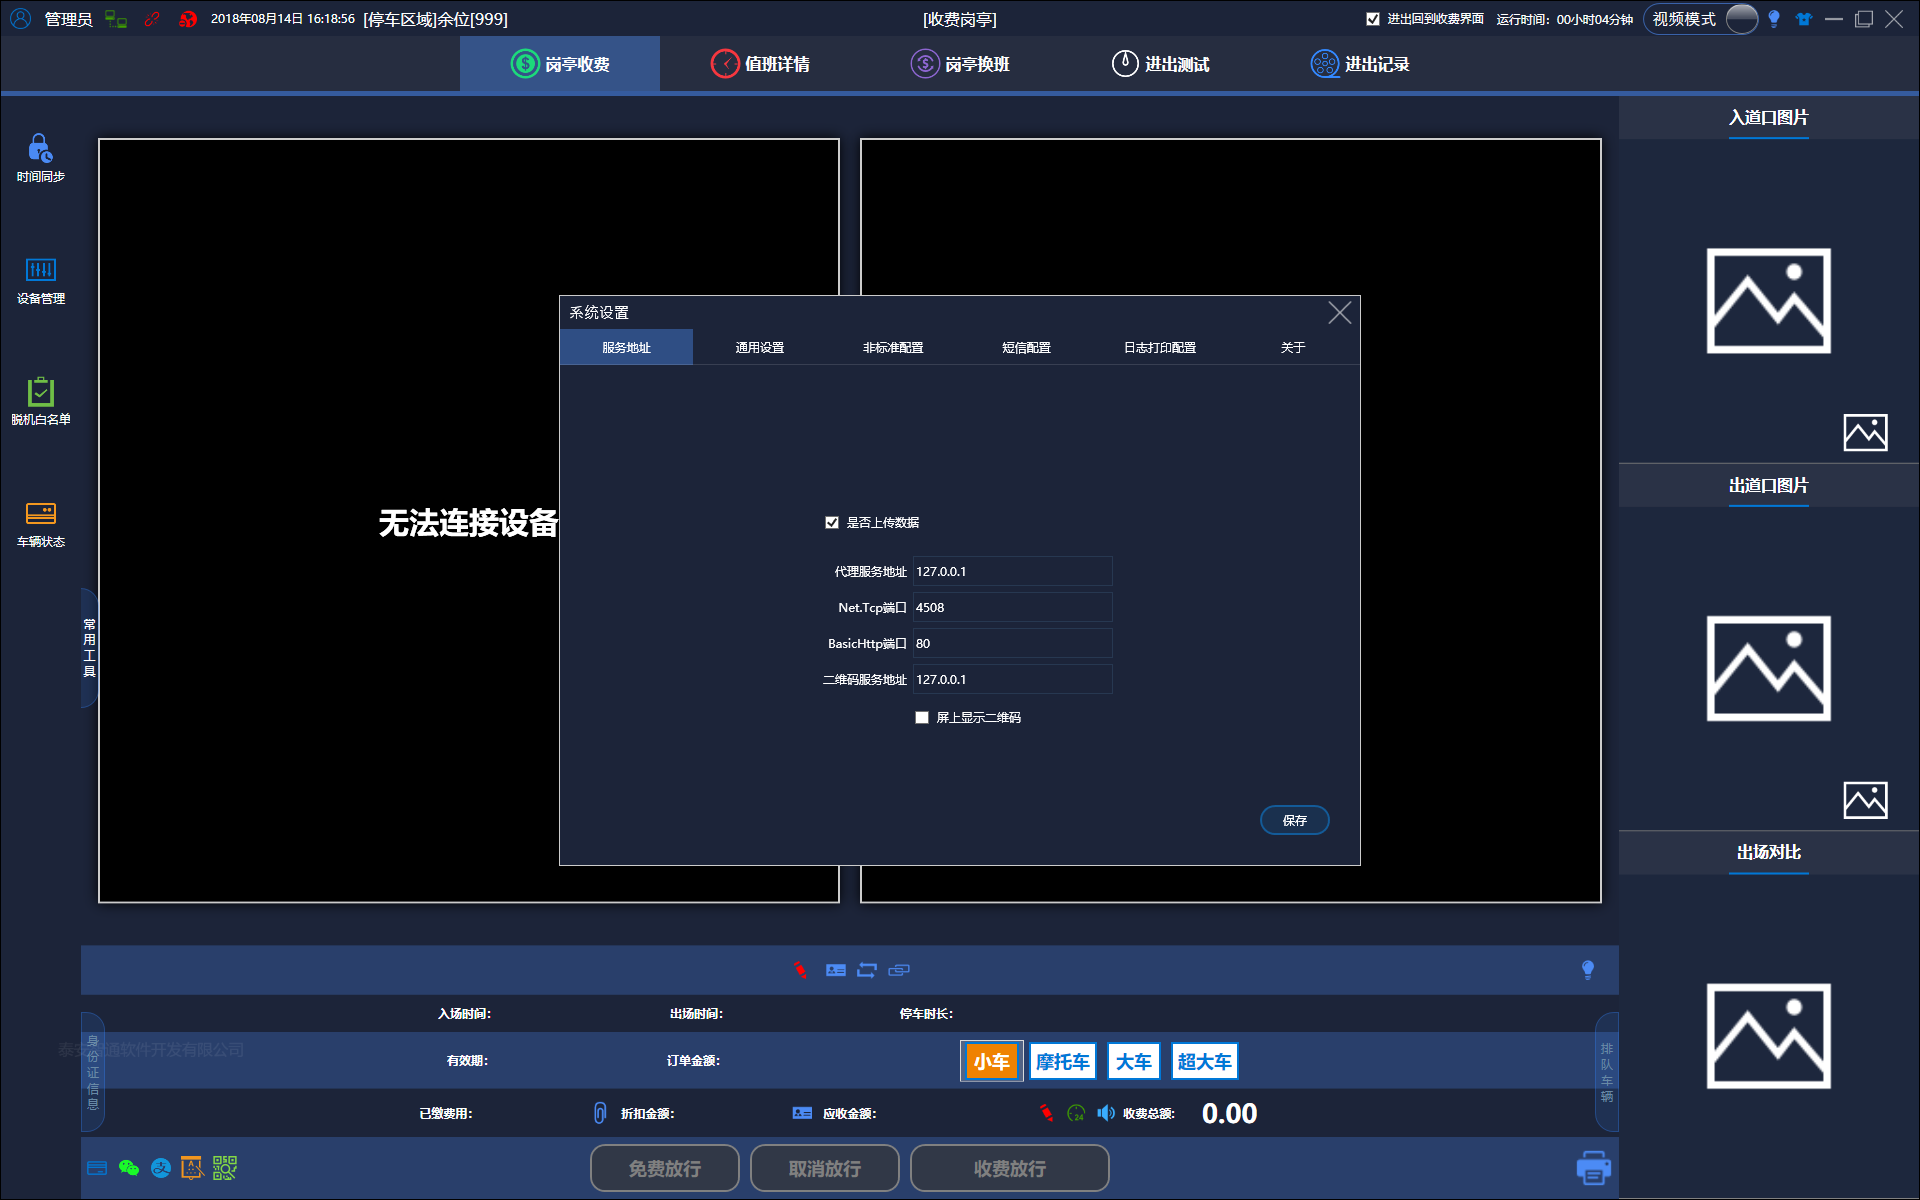
Task: Click the 代理服务地址 input field
Action: (1012, 571)
